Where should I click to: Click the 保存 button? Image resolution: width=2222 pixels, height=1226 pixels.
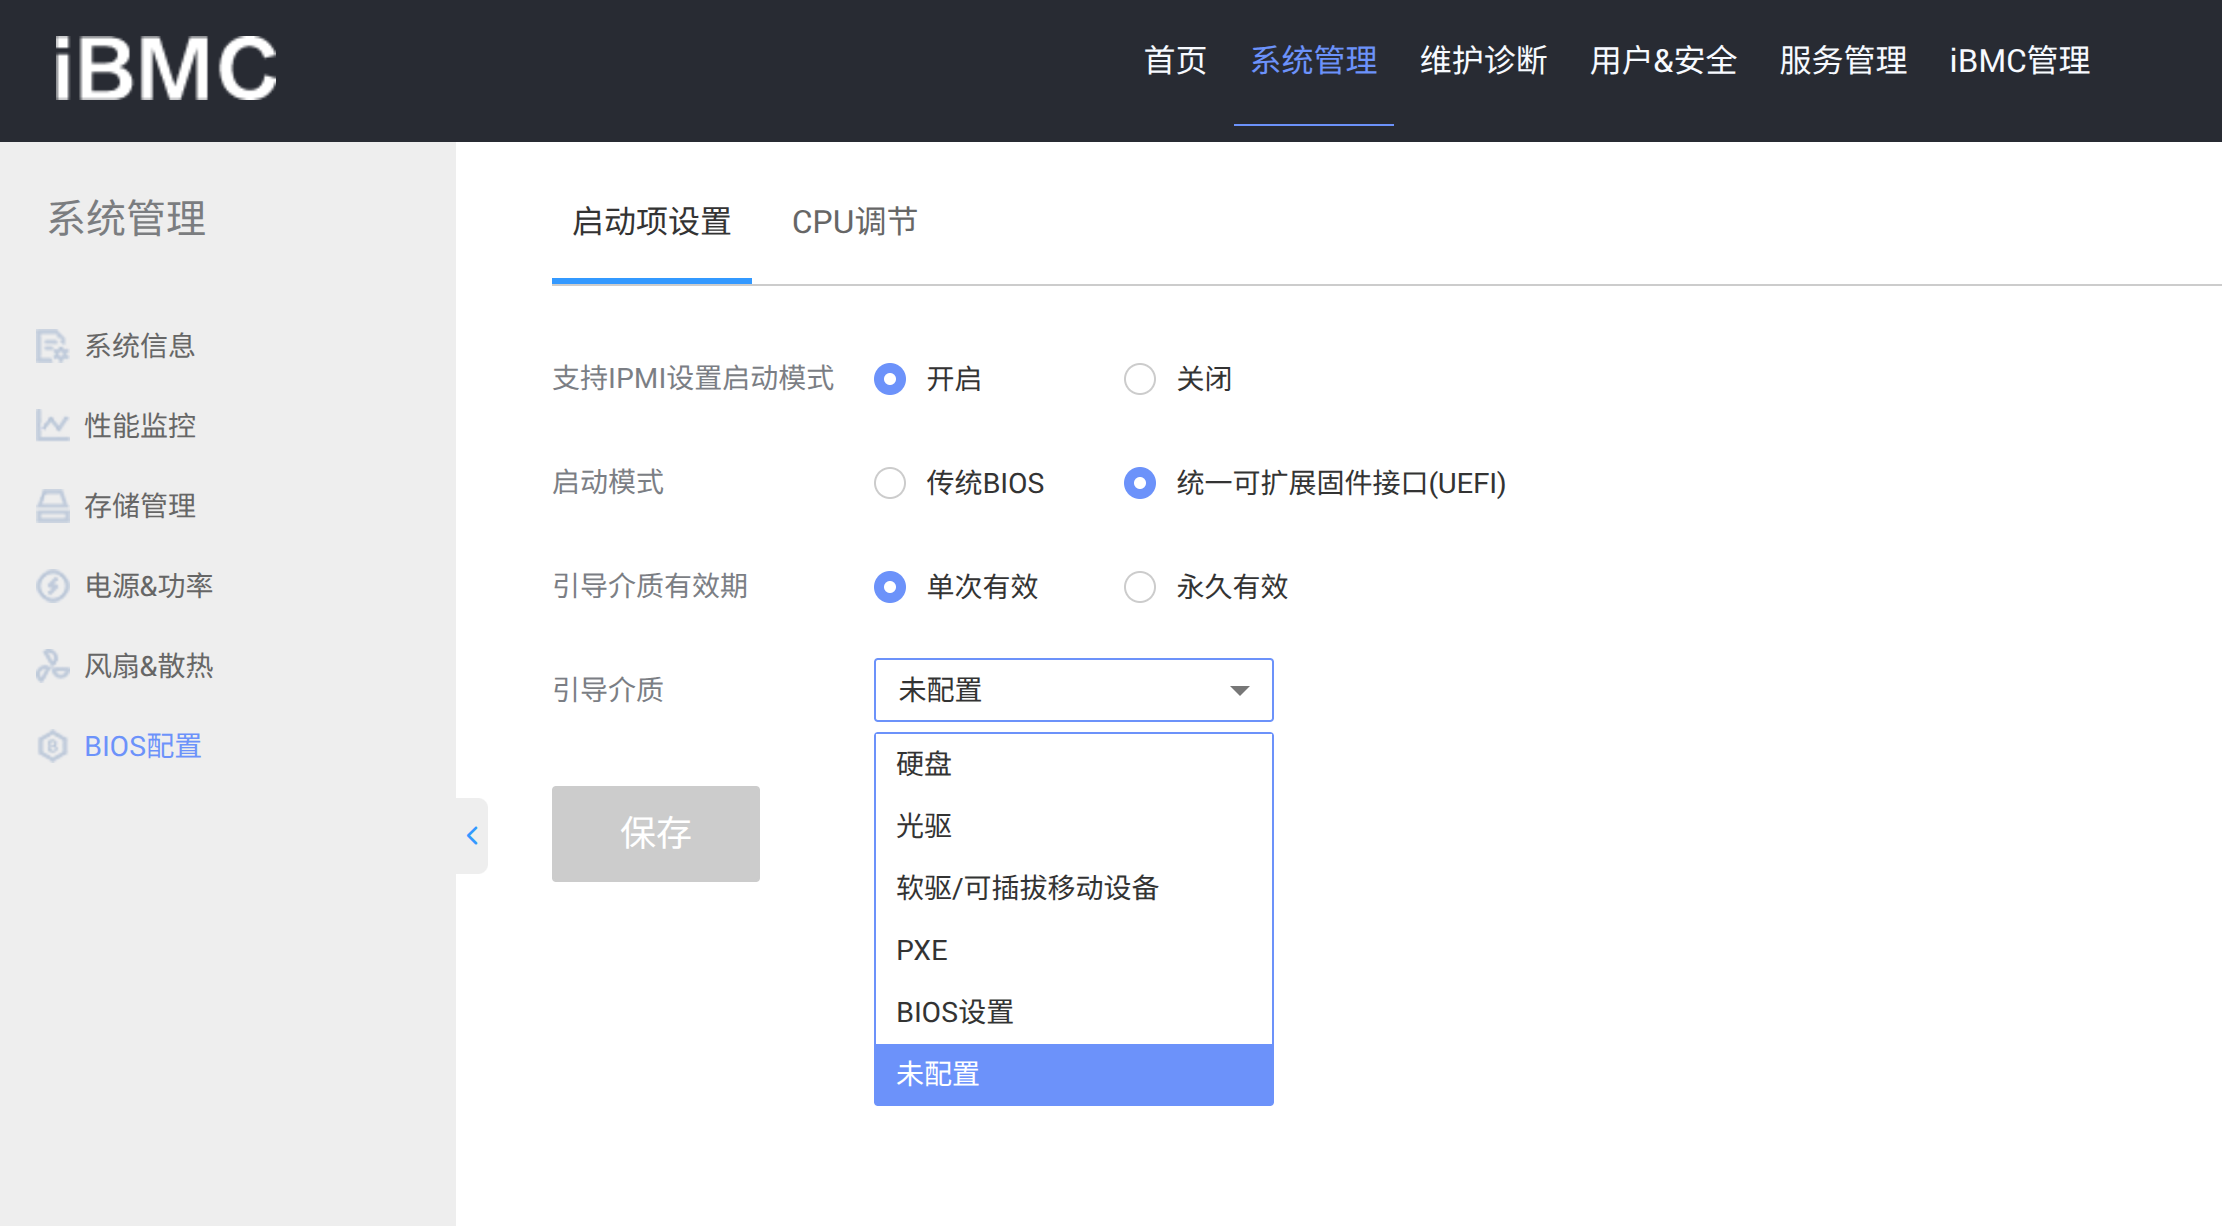[x=655, y=833]
